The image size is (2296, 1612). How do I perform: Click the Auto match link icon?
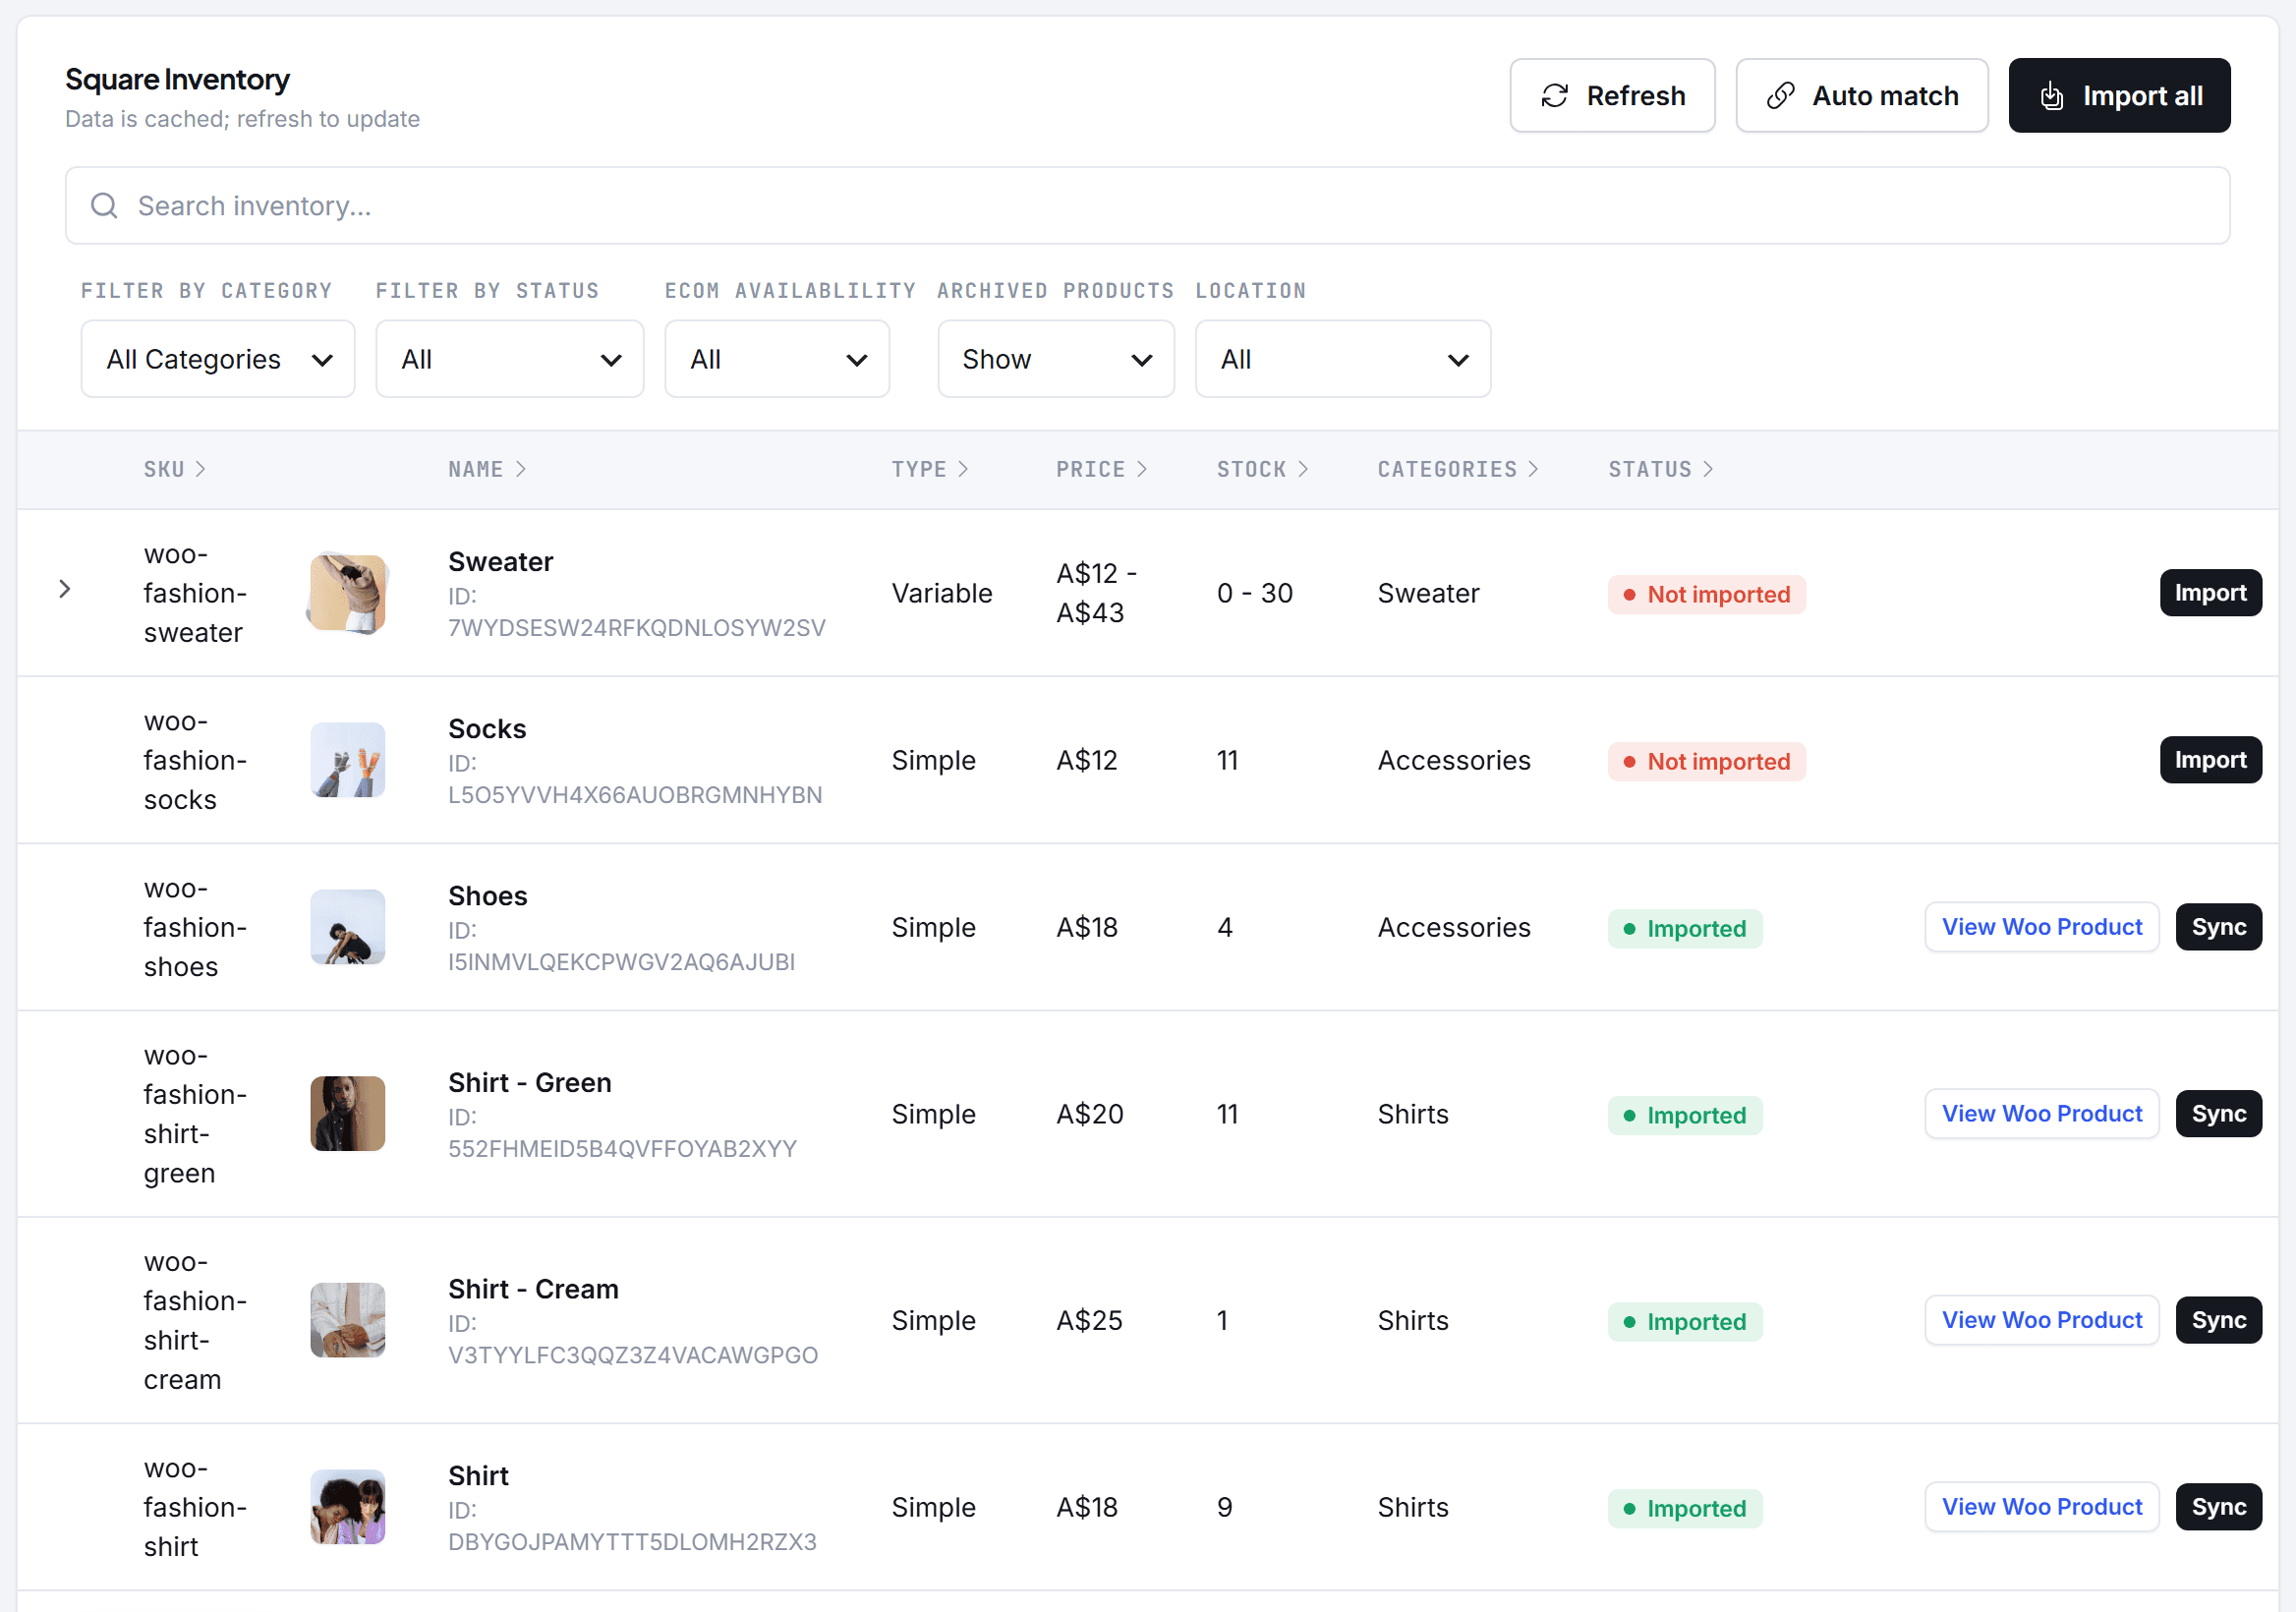[1780, 96]
